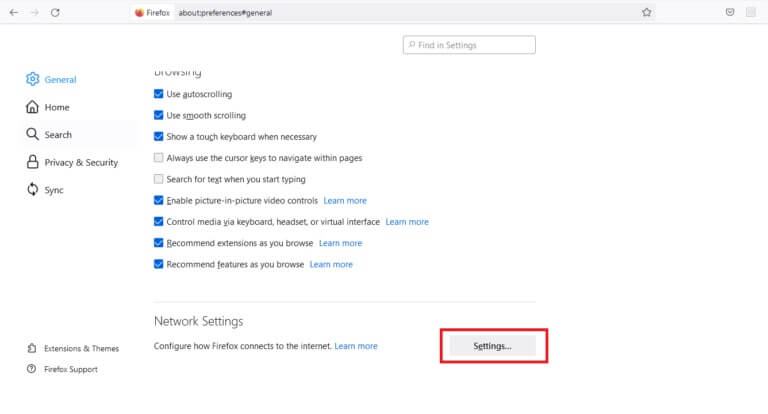The width and height of the screenshot is (768, 414).
Task: Disable Show a touch keyboard when necessary
Action: 158,136
